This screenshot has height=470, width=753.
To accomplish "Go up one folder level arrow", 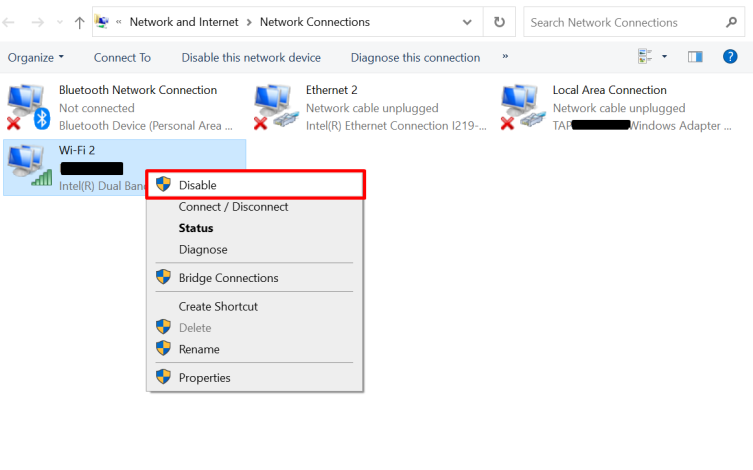I will (79, 22).
